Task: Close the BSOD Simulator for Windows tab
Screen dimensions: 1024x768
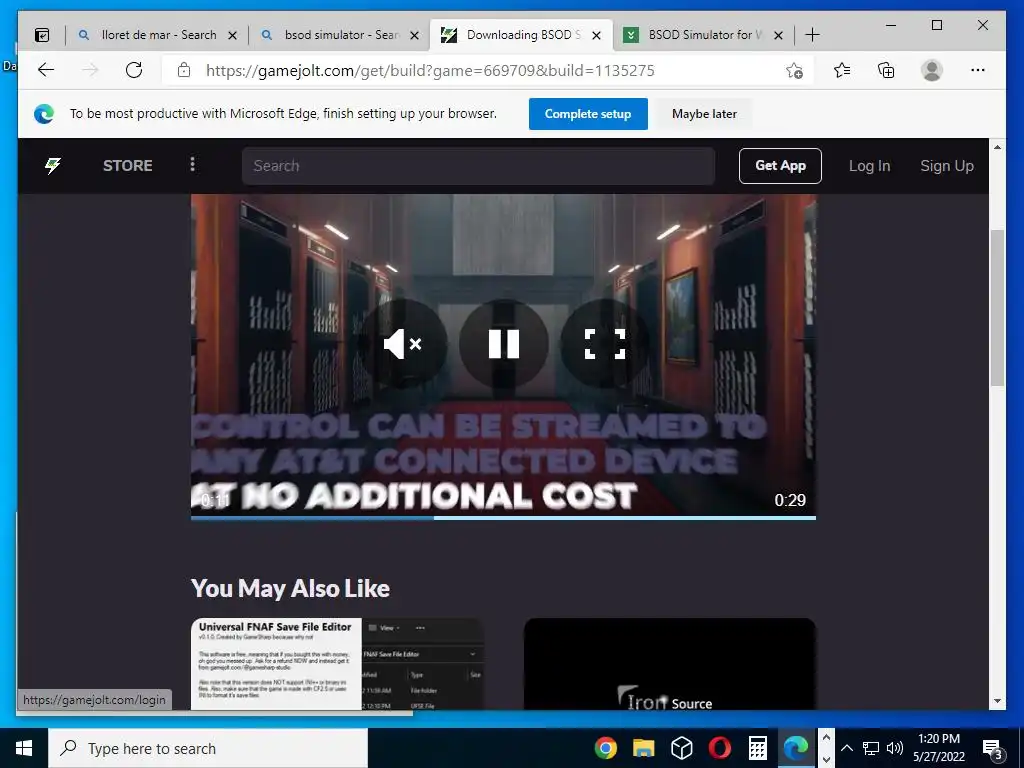Action: [778, 35]
